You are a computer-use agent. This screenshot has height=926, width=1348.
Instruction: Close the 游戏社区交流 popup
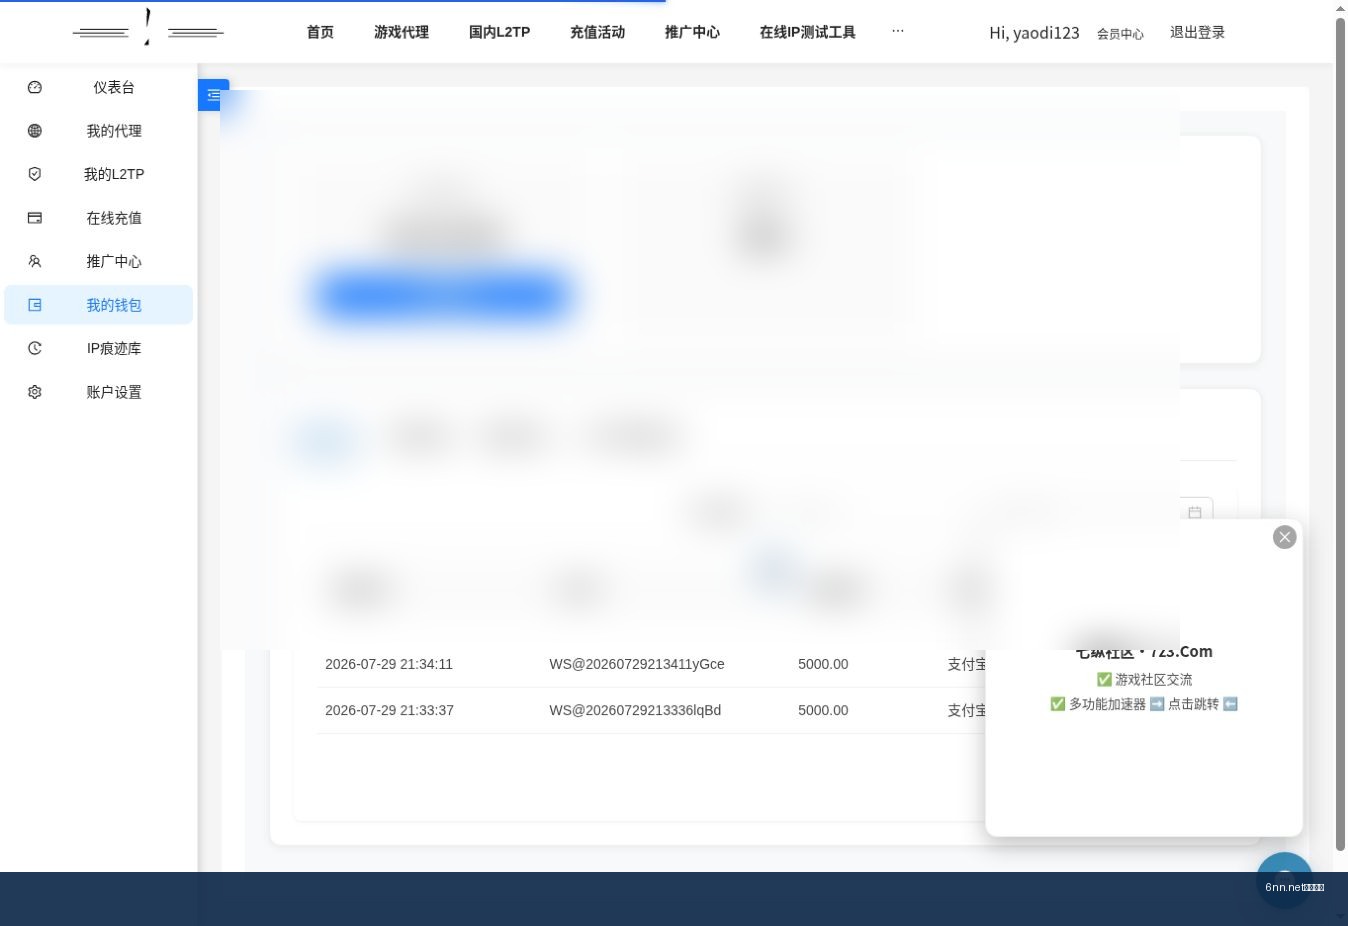(1285, 537)
